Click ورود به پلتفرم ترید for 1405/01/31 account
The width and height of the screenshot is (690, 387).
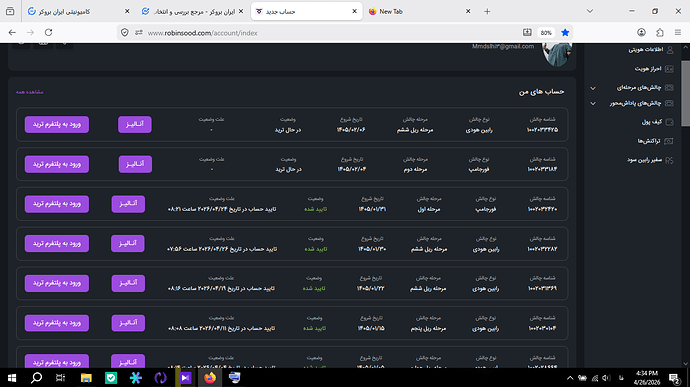57,204
